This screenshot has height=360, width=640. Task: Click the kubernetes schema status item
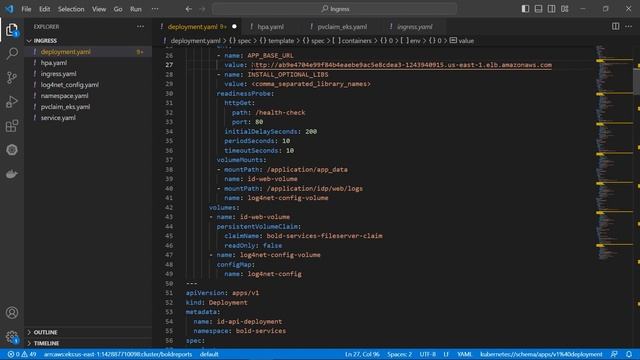pyautogui.click(x=541, y=354)
